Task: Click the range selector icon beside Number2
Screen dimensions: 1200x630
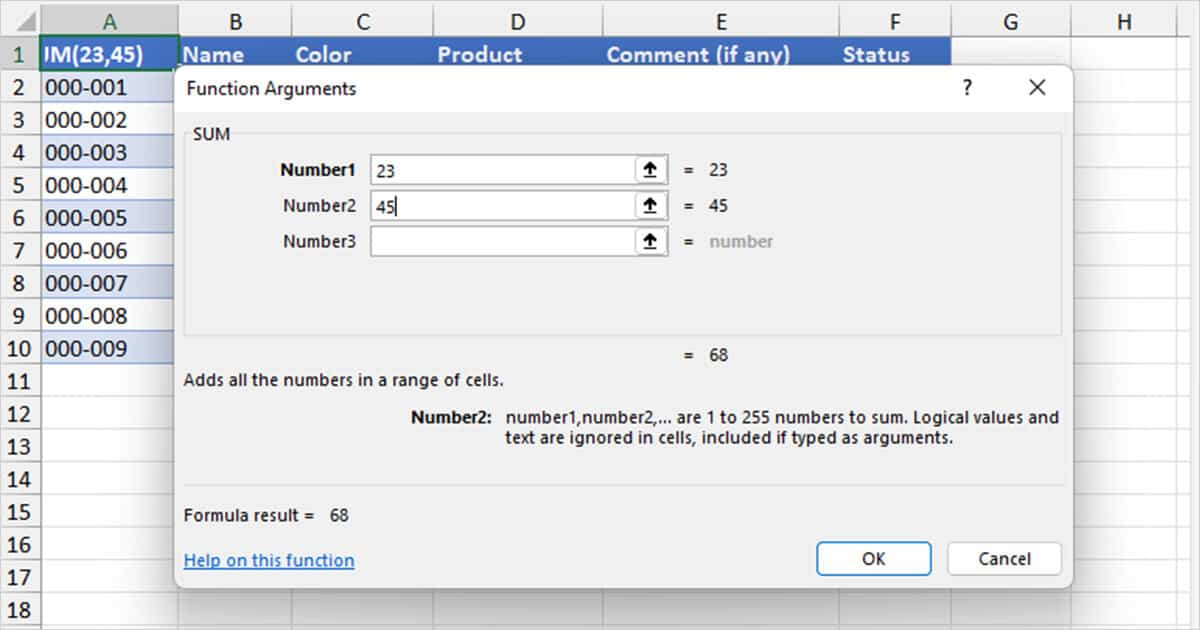Action: click(650, 205)
